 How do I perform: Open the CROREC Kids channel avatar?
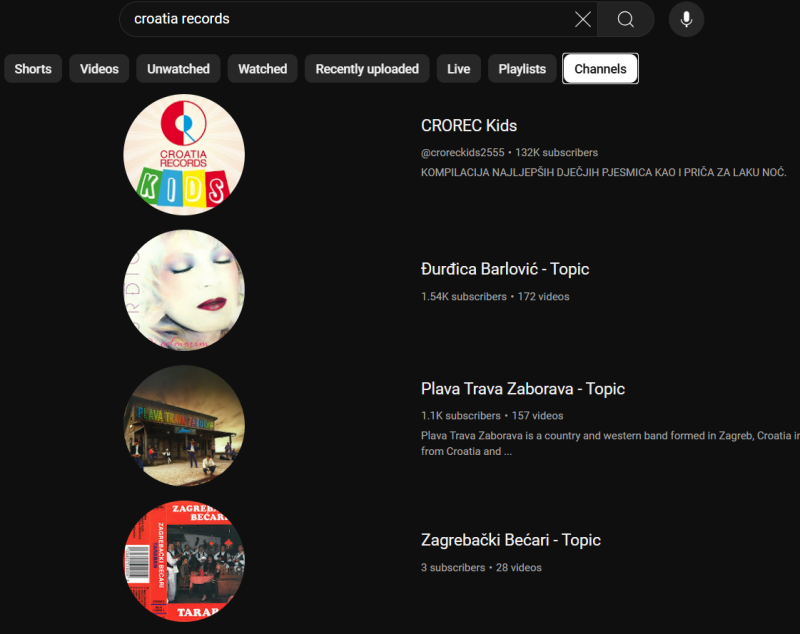point(184,155)
